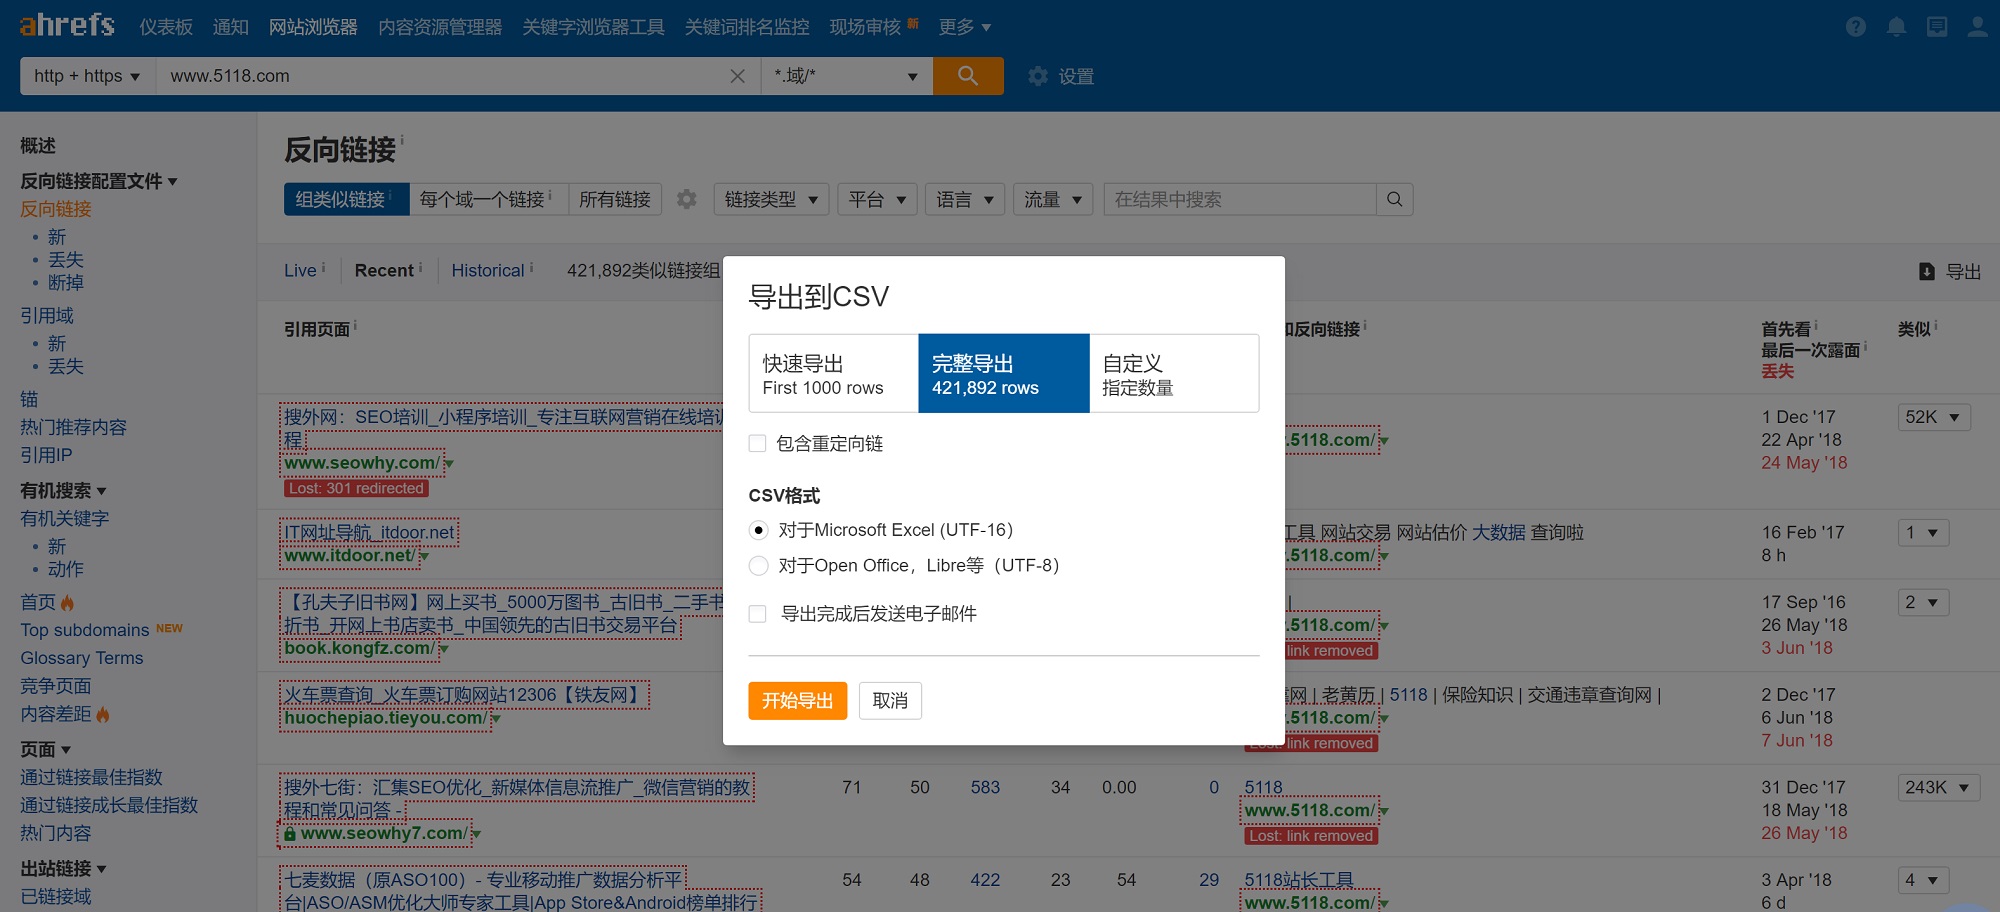Switch to 所有链接 mode

[x=615, y=199]
